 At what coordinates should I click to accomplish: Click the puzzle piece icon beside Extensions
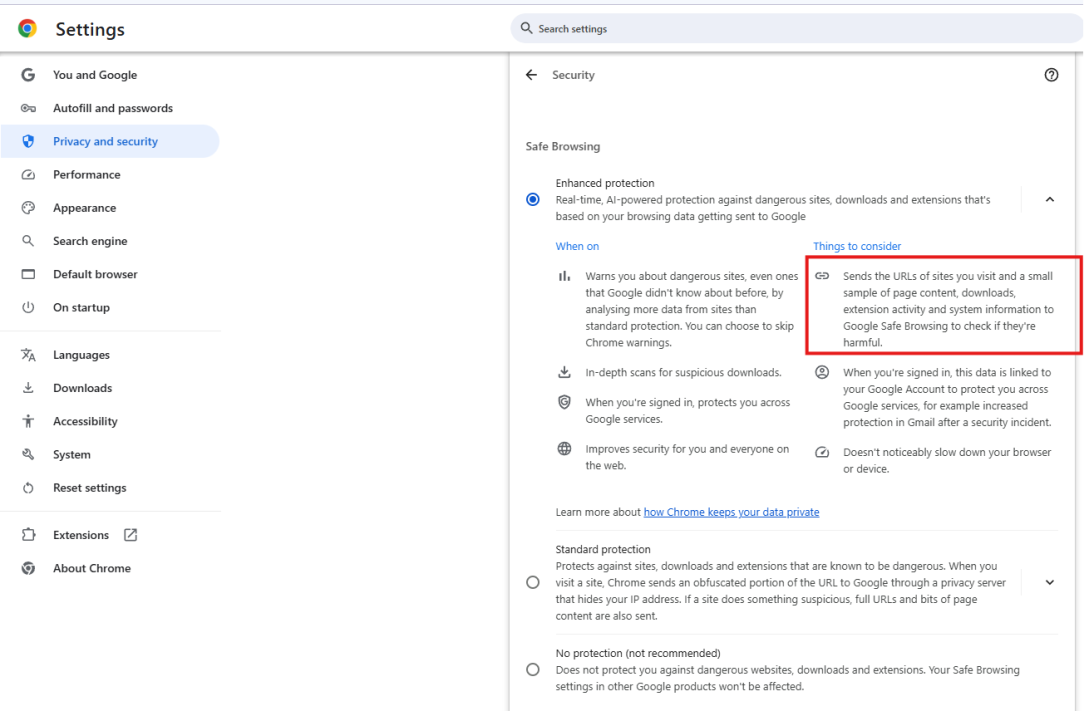[28, 535]
